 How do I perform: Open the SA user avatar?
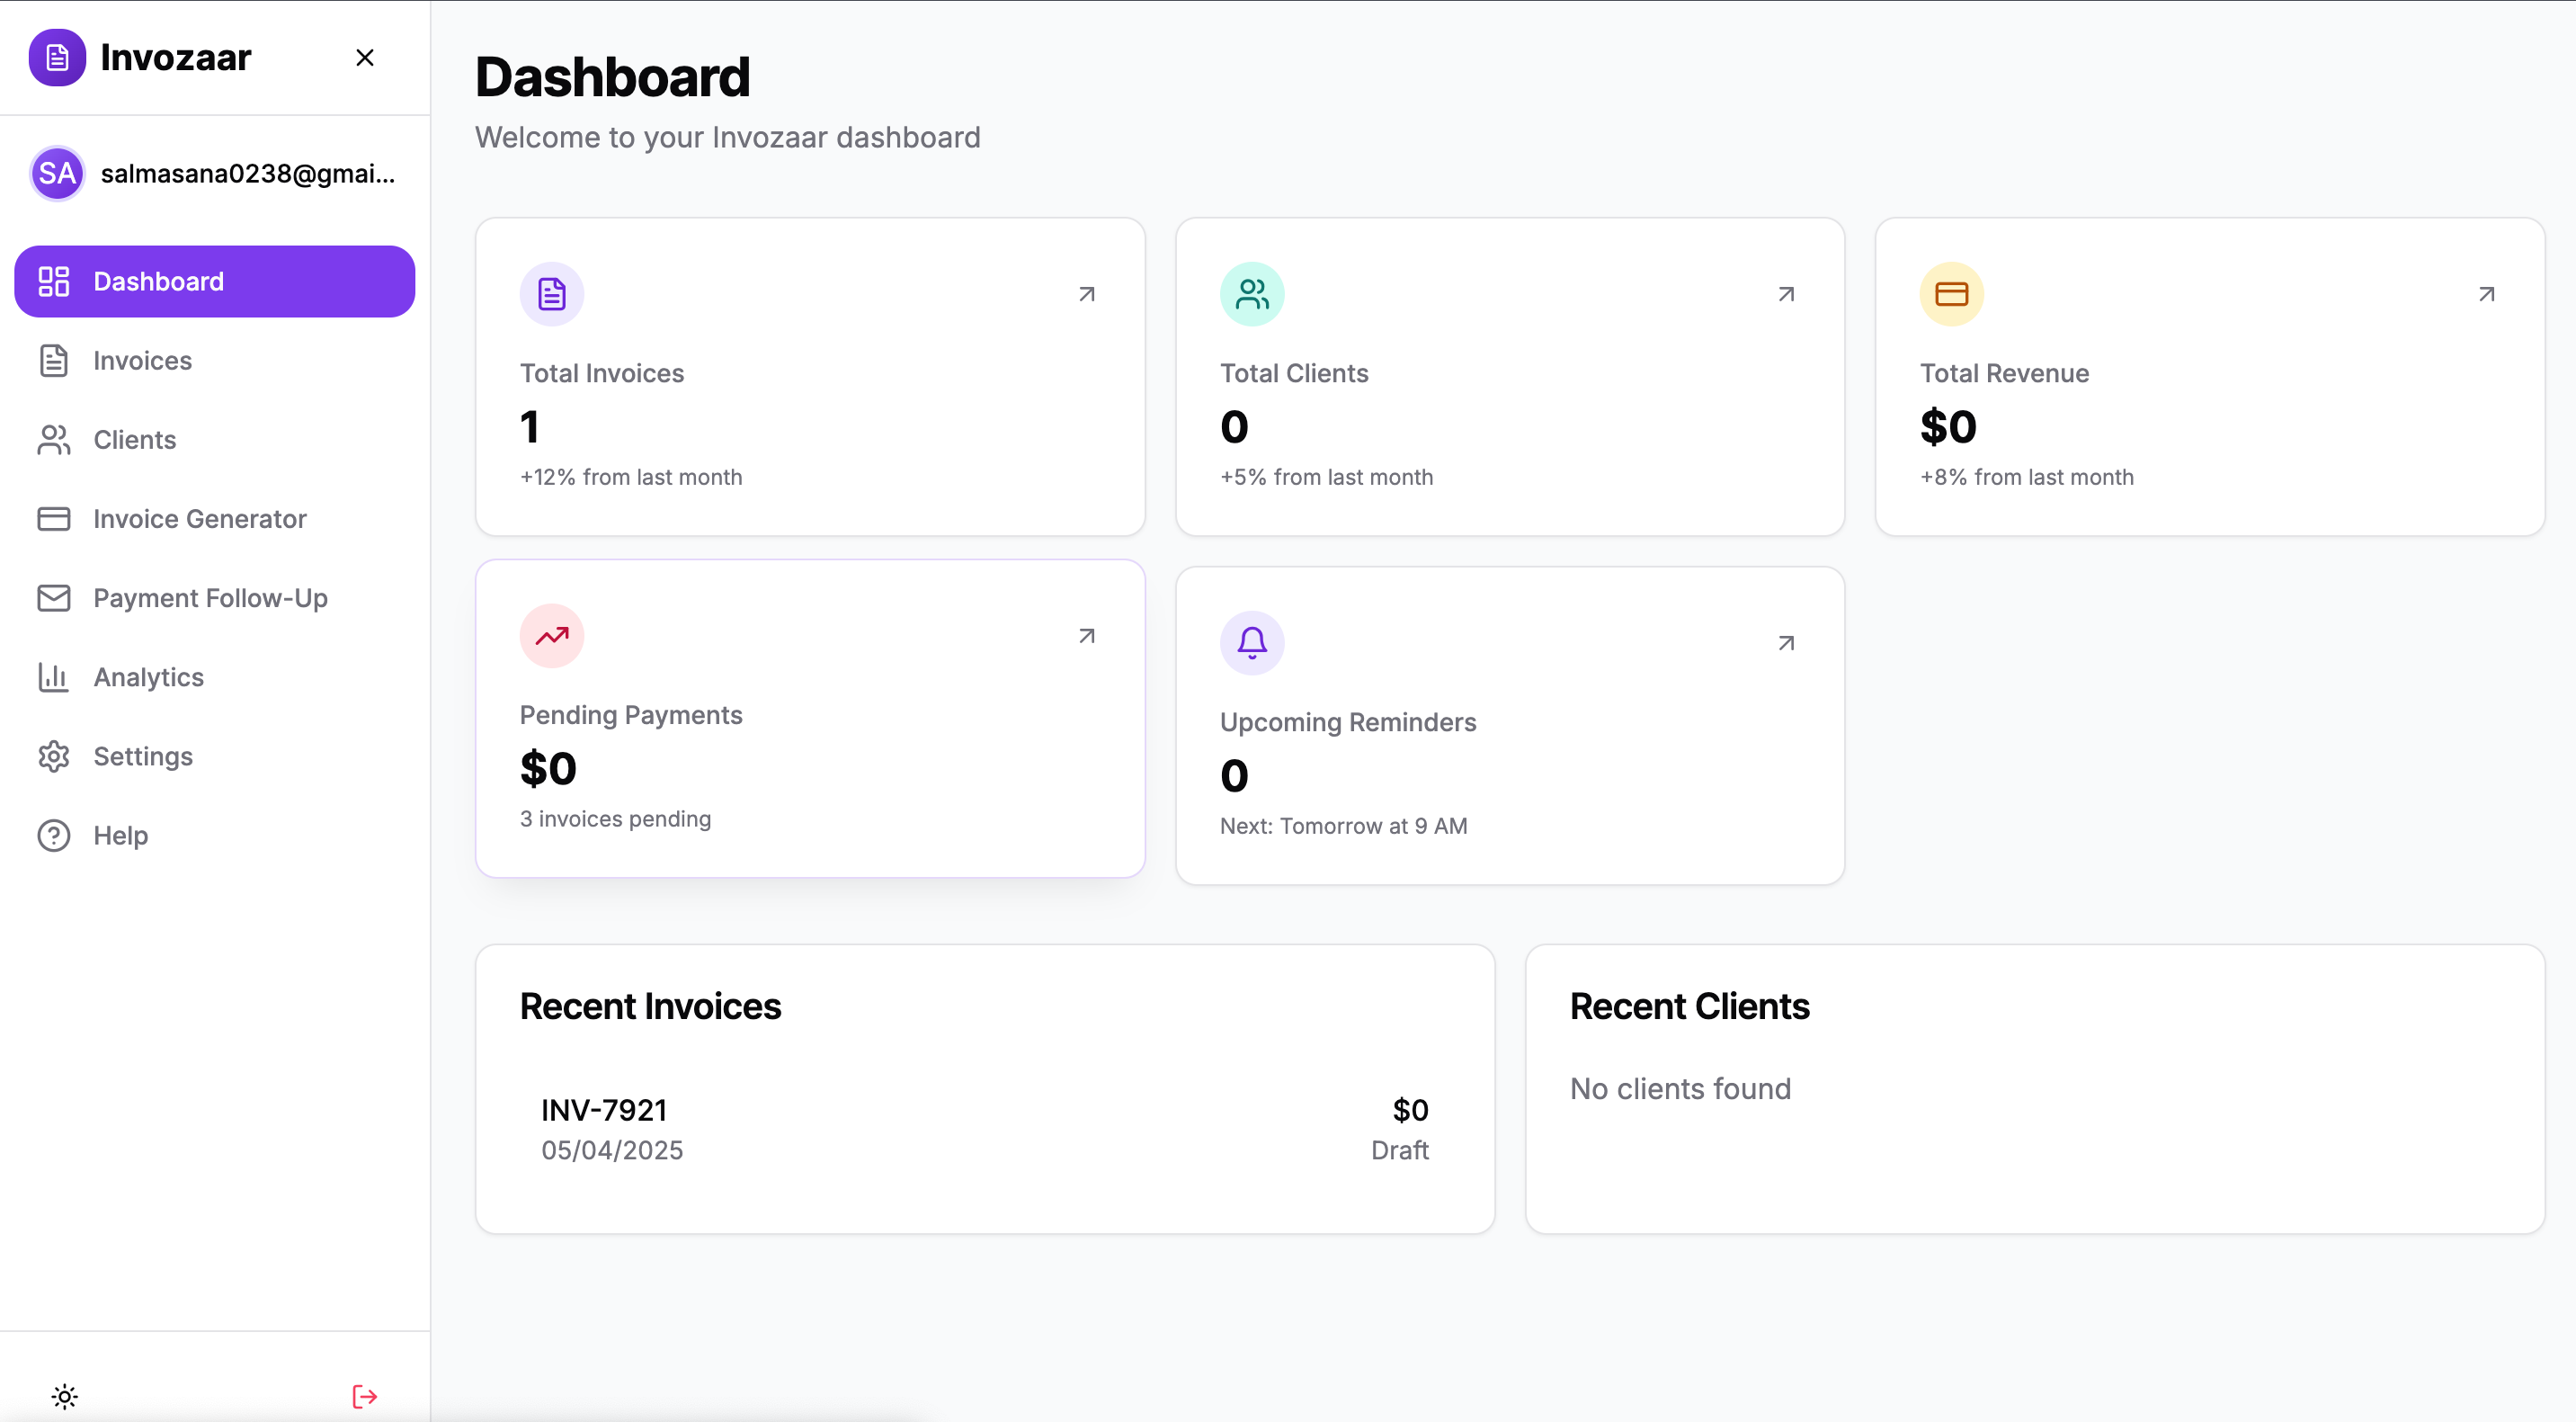click(x=57, y=174)
